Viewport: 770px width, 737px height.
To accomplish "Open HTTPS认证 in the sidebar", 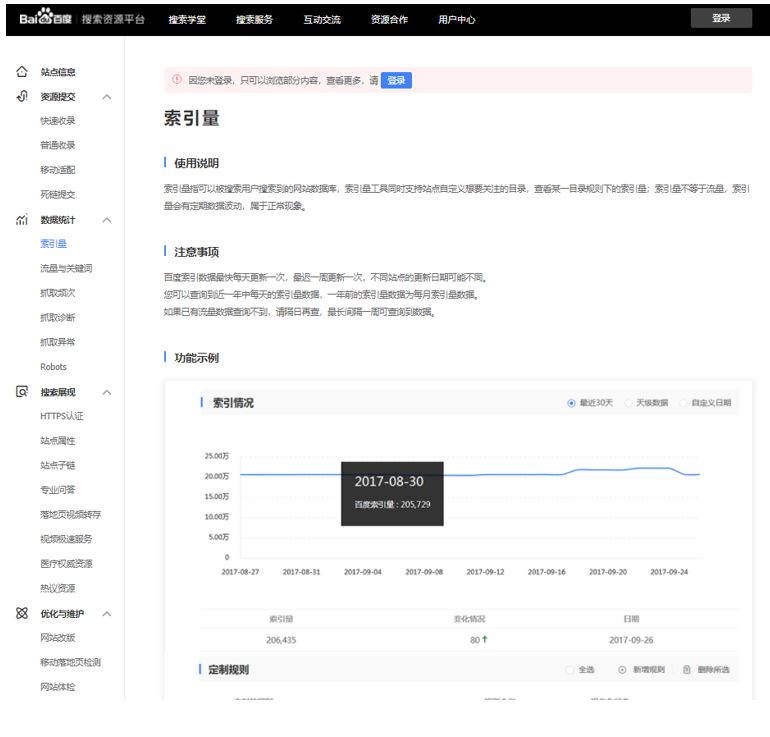I will coord(62,416).
